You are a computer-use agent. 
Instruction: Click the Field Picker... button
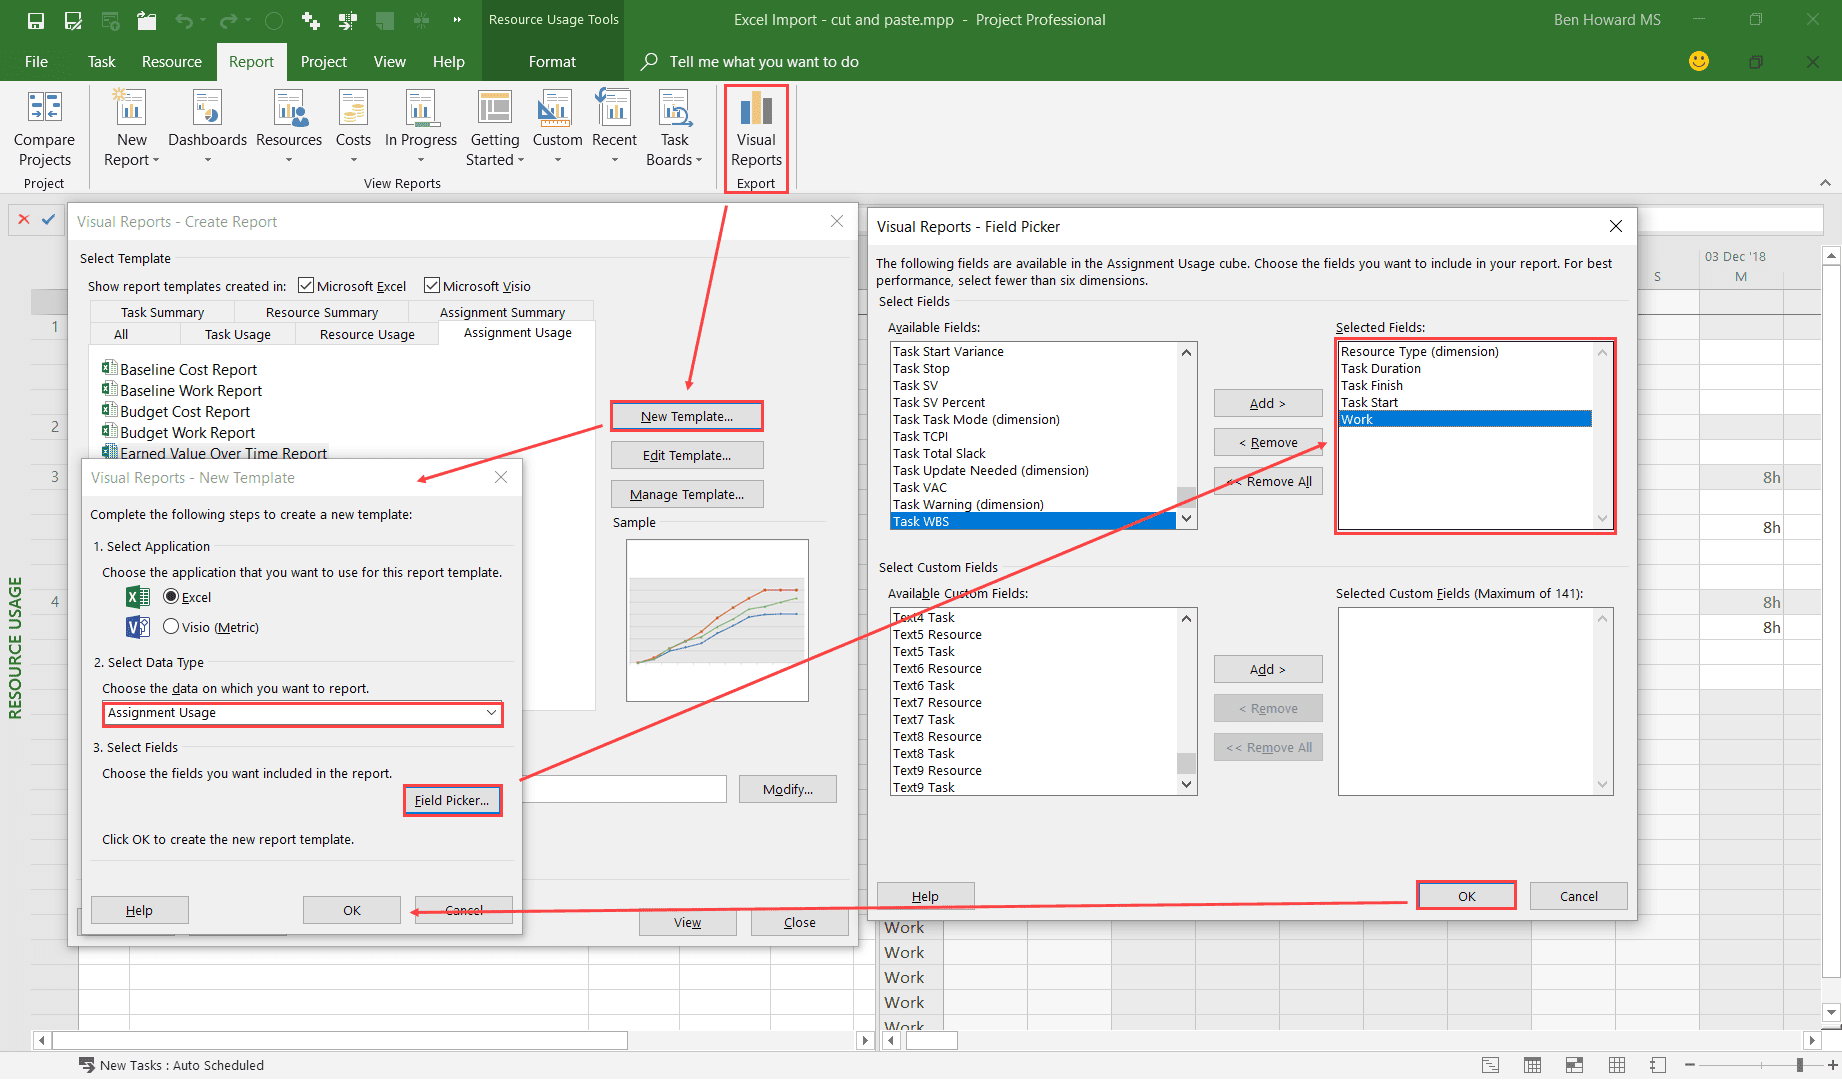(452, 800)
